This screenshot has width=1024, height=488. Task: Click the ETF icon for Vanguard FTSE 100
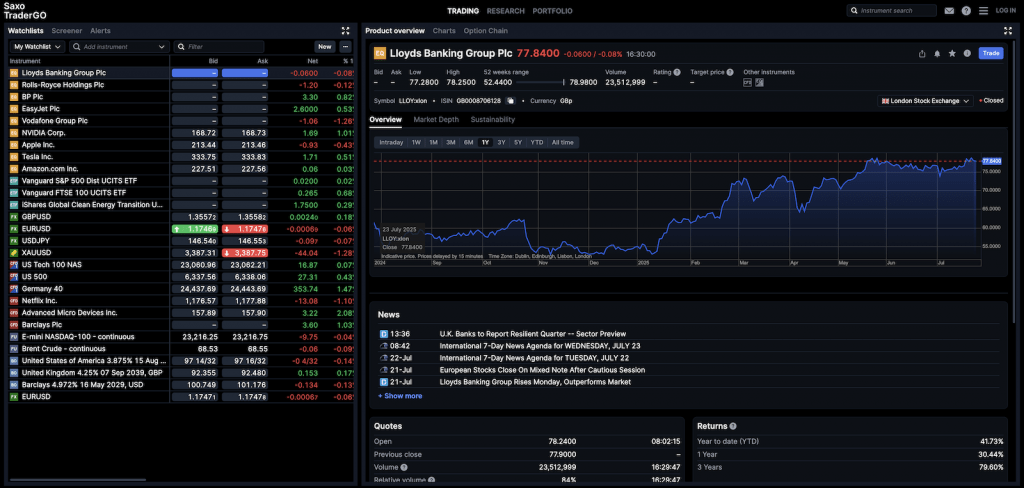click(14, 193)
